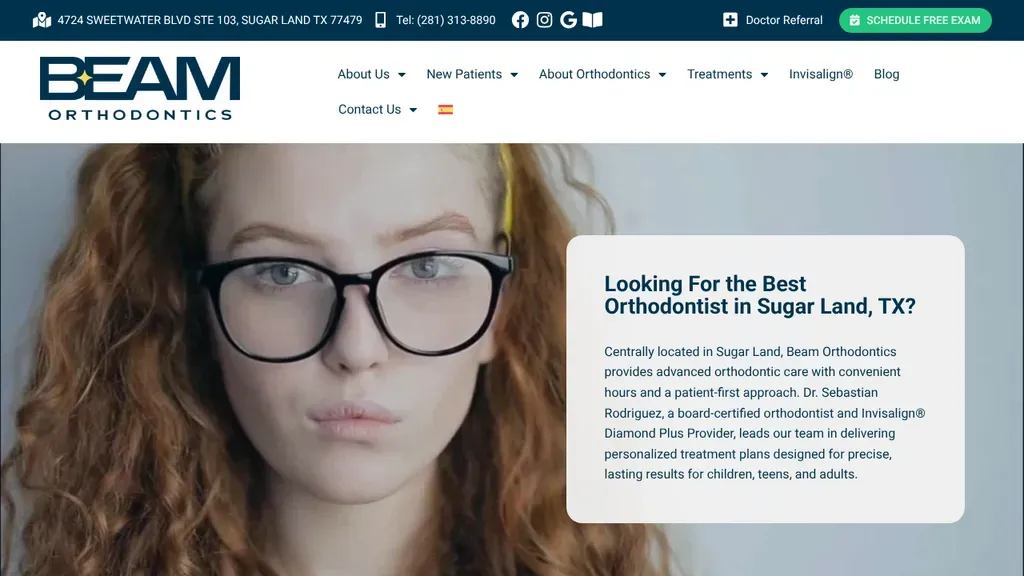1024x576 pixels.
Task: Go home via the Beam Orthodontics logo
Action: pyautogui.click(x=140, y=88)
